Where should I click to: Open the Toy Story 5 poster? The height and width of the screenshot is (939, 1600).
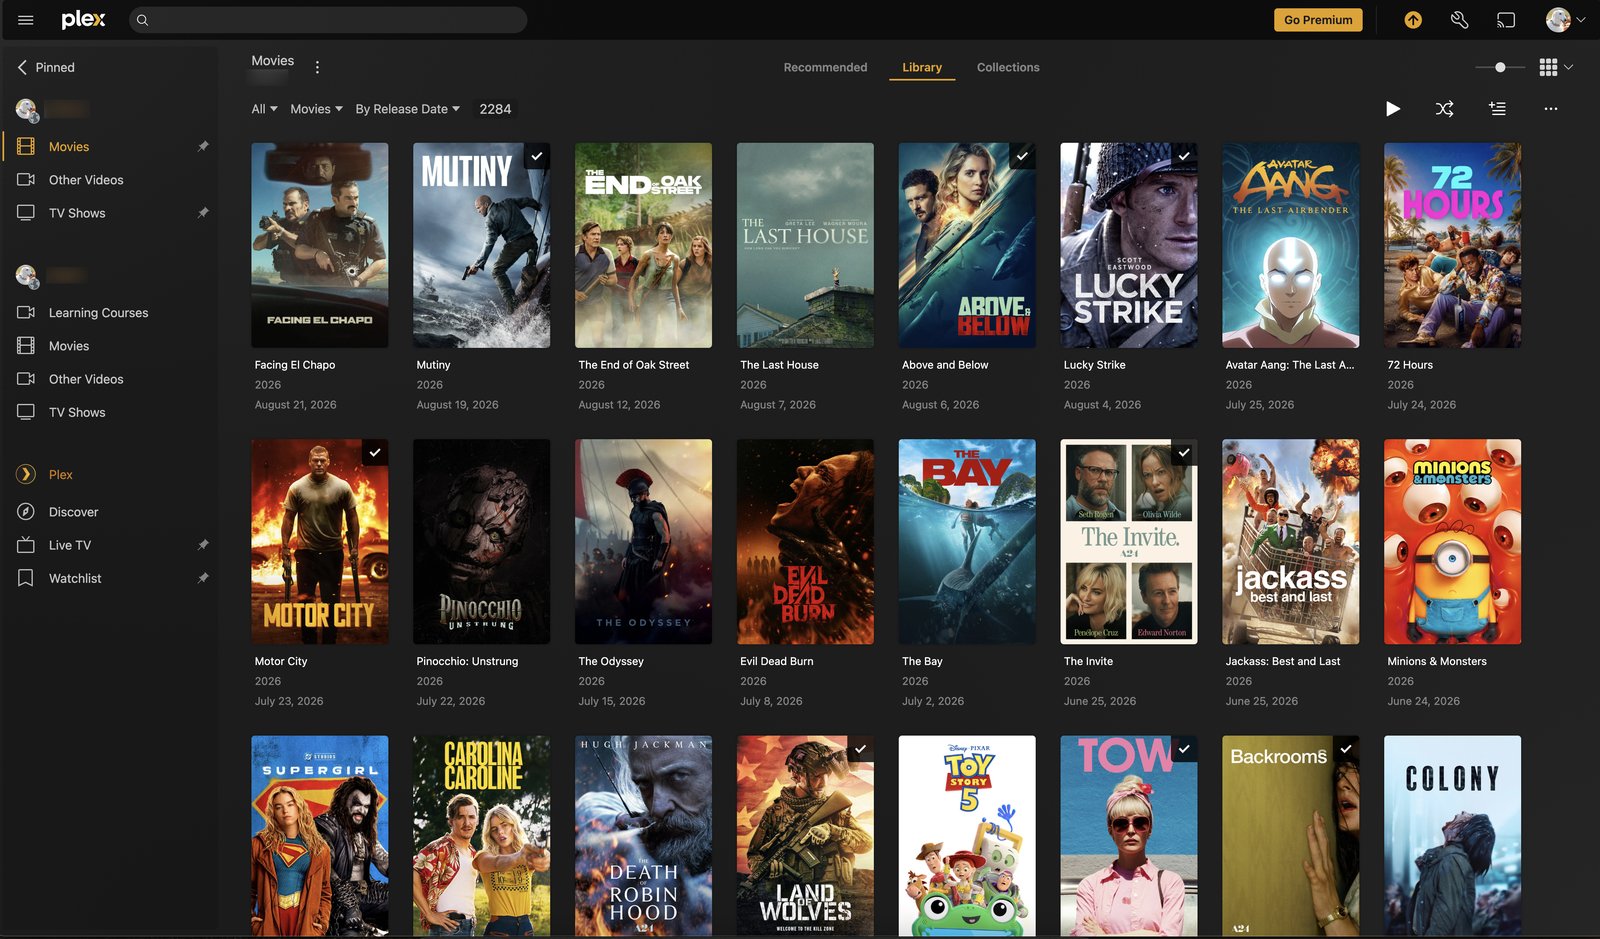click(x=967, y=836)
